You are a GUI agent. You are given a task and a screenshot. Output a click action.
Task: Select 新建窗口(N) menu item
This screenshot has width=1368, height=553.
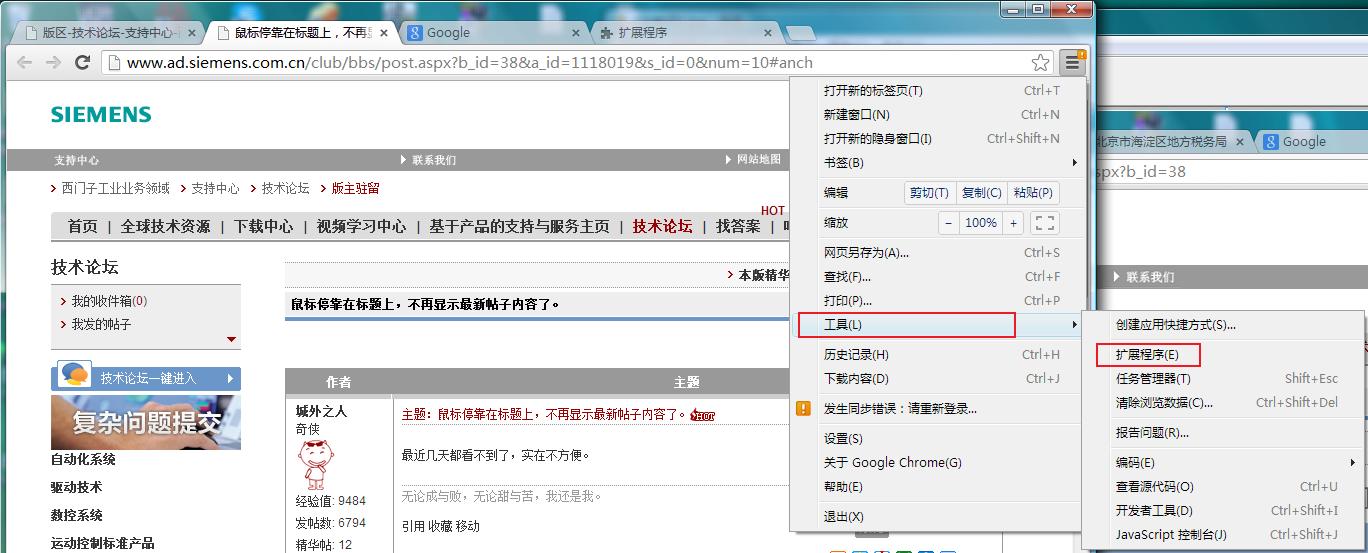coord(940,114)
